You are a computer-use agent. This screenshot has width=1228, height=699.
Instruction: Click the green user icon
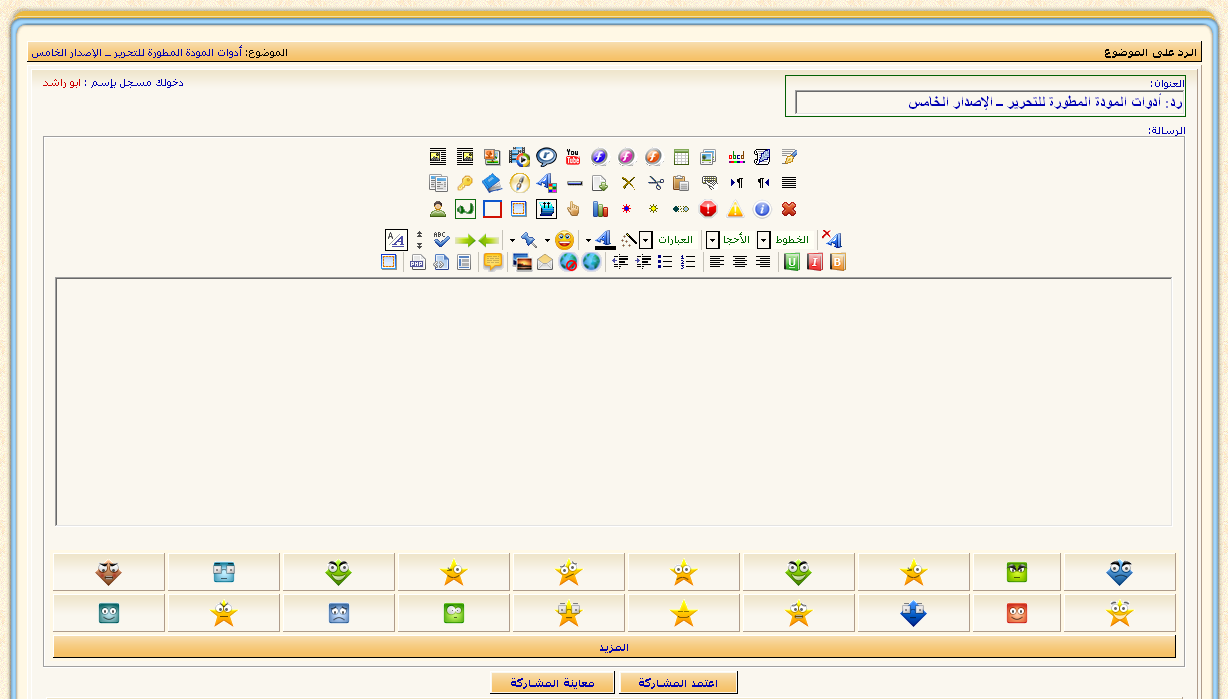tap(438, 208)
